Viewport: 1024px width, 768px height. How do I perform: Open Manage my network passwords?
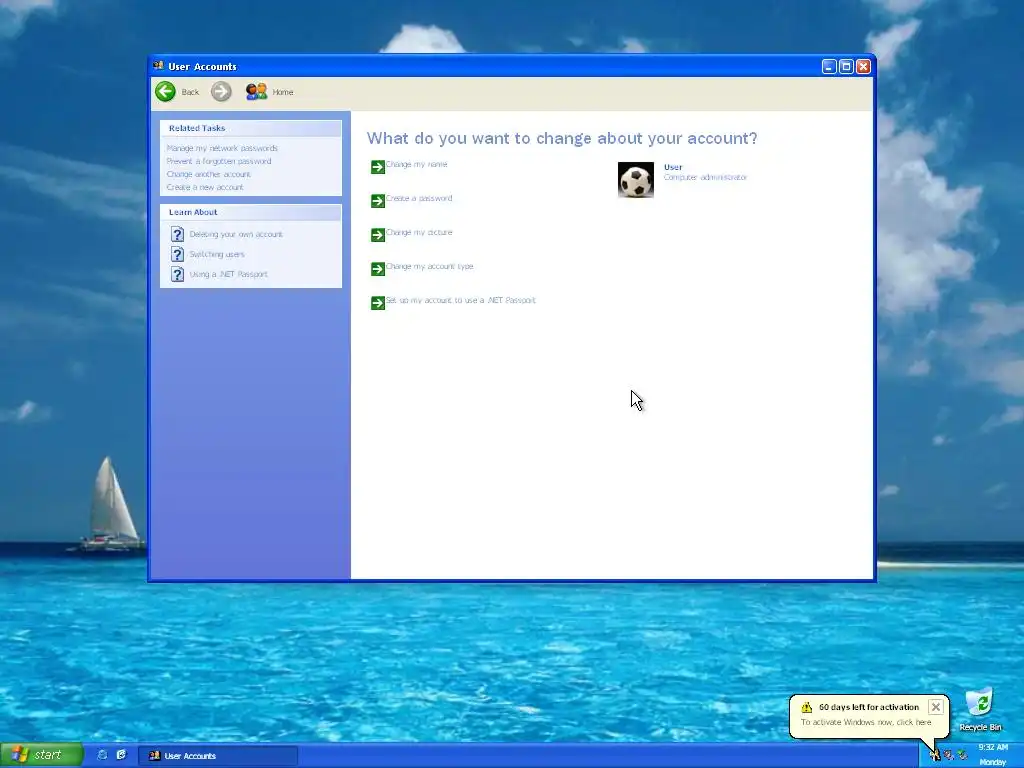pyautogui.click(x=222, y=148)
